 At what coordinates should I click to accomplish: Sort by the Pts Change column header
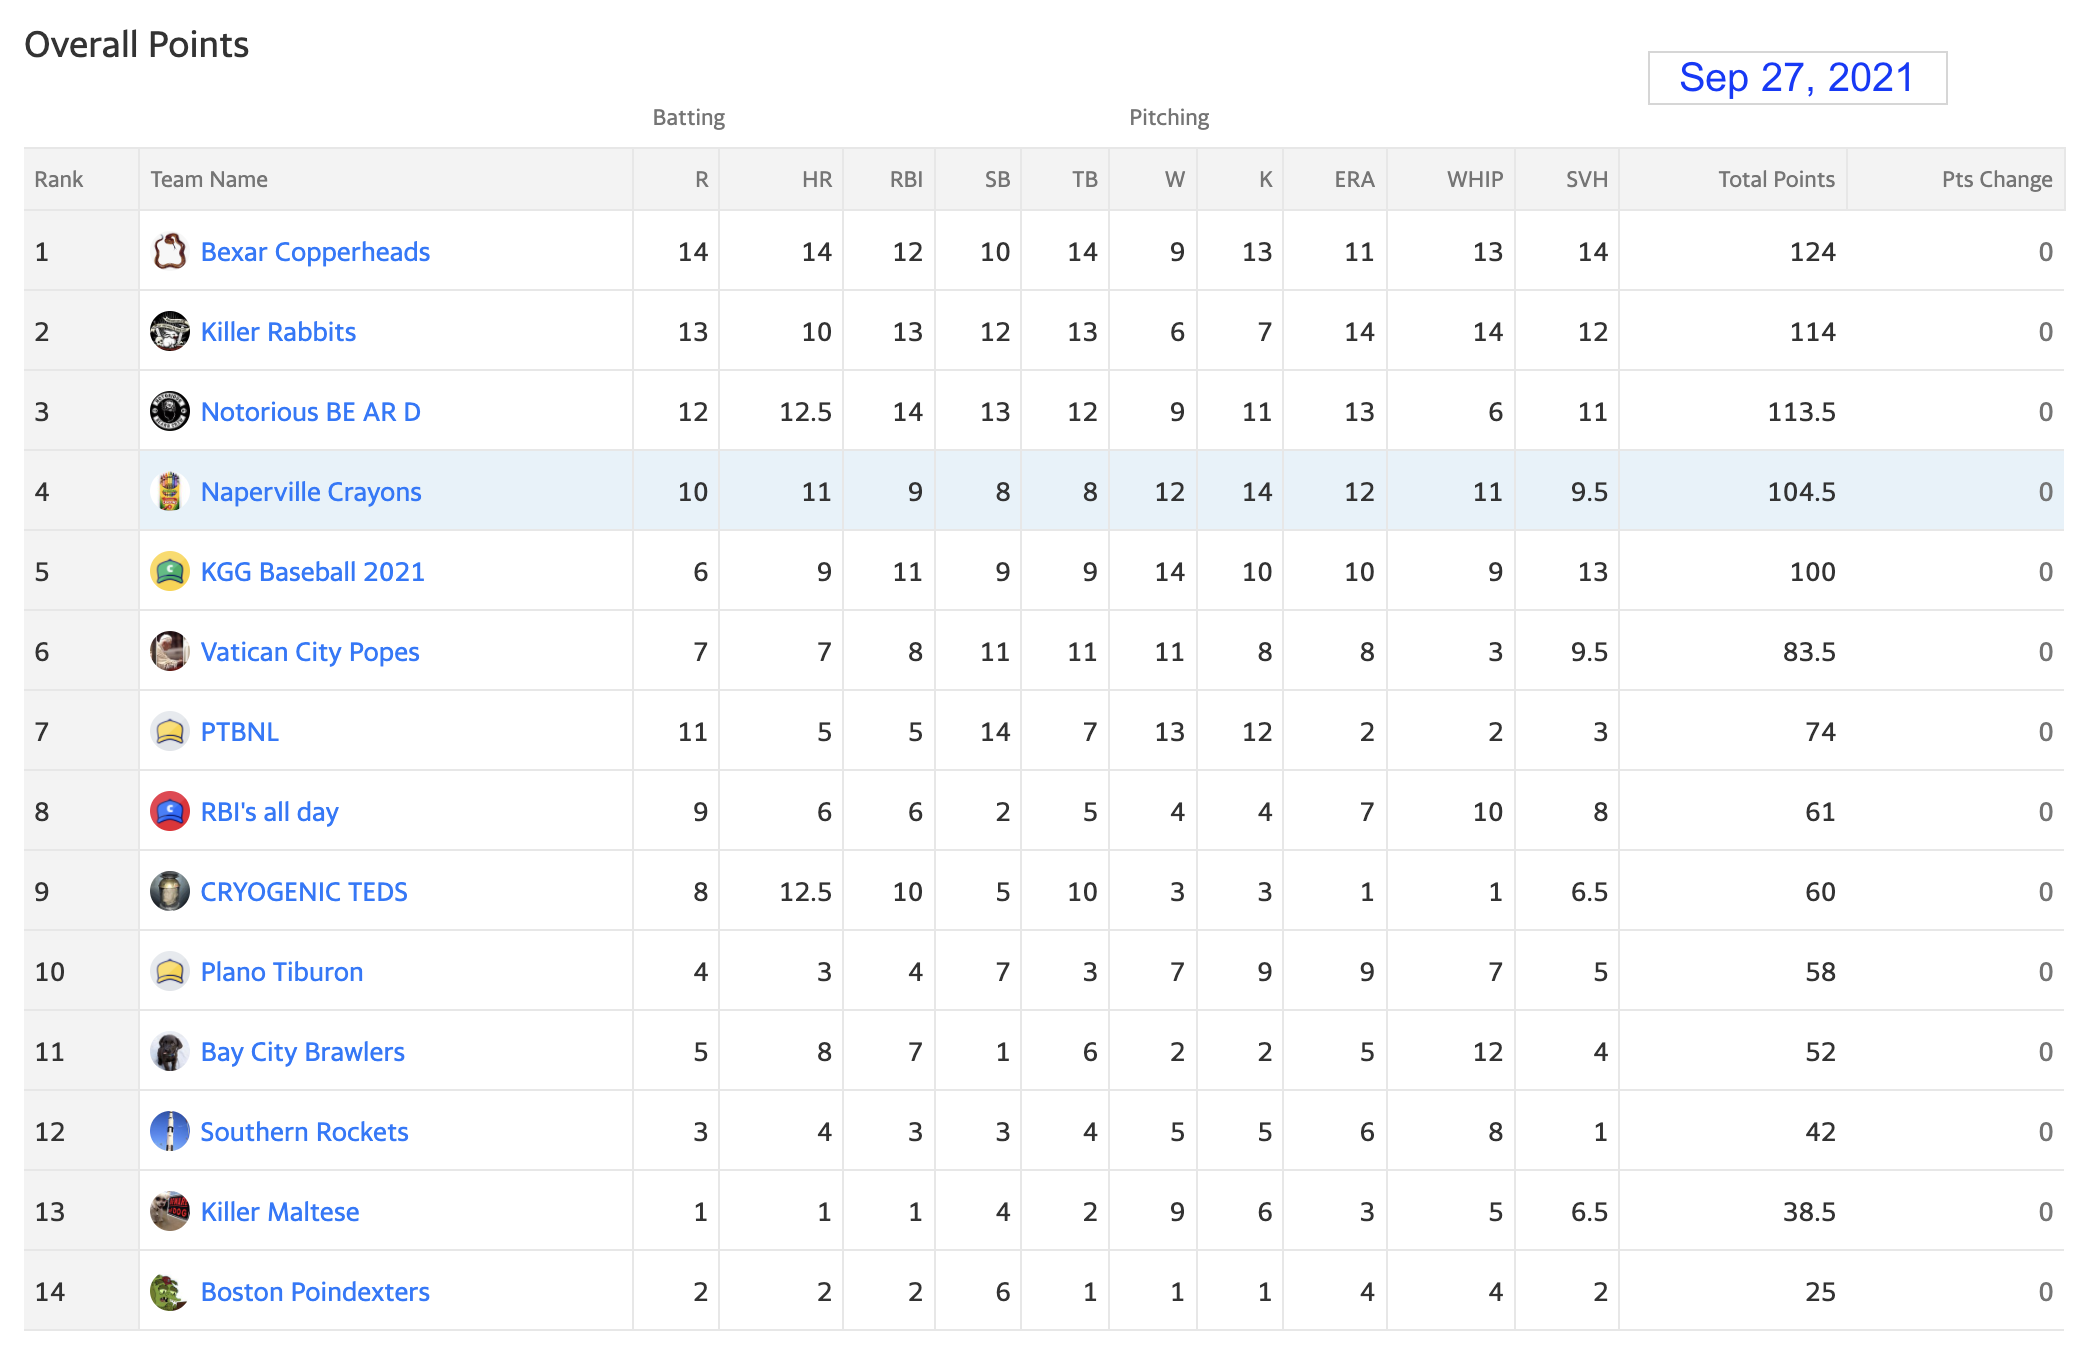[1997, 179]
